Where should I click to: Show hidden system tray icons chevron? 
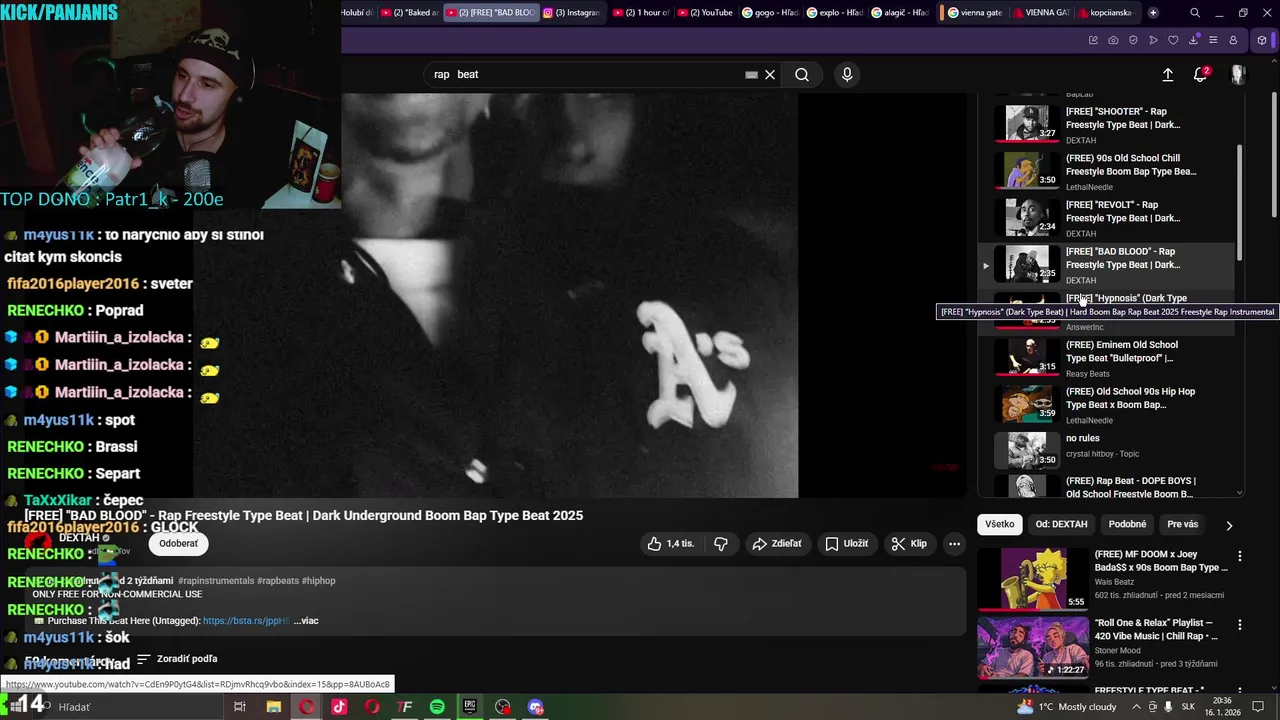[1136, 707]
